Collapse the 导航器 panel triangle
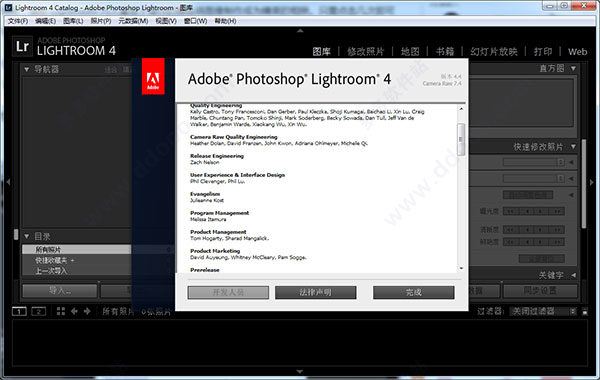 [x=26, y=69]
